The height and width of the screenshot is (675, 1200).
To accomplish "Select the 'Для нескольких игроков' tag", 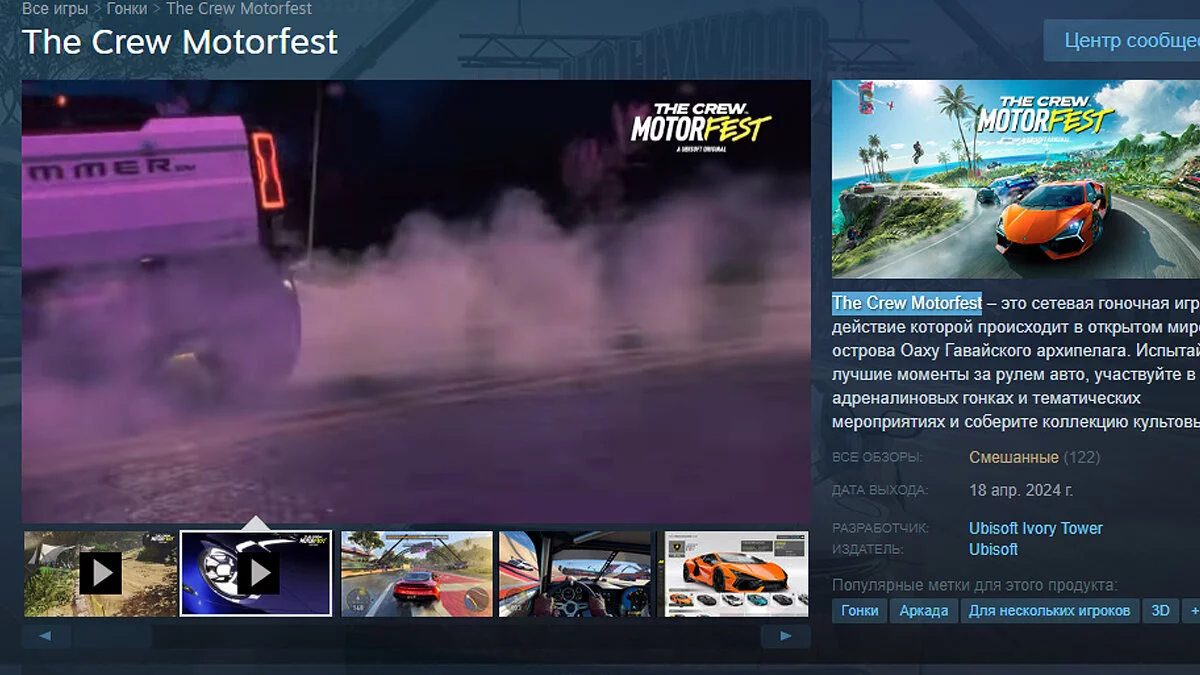I will 1050,610.
